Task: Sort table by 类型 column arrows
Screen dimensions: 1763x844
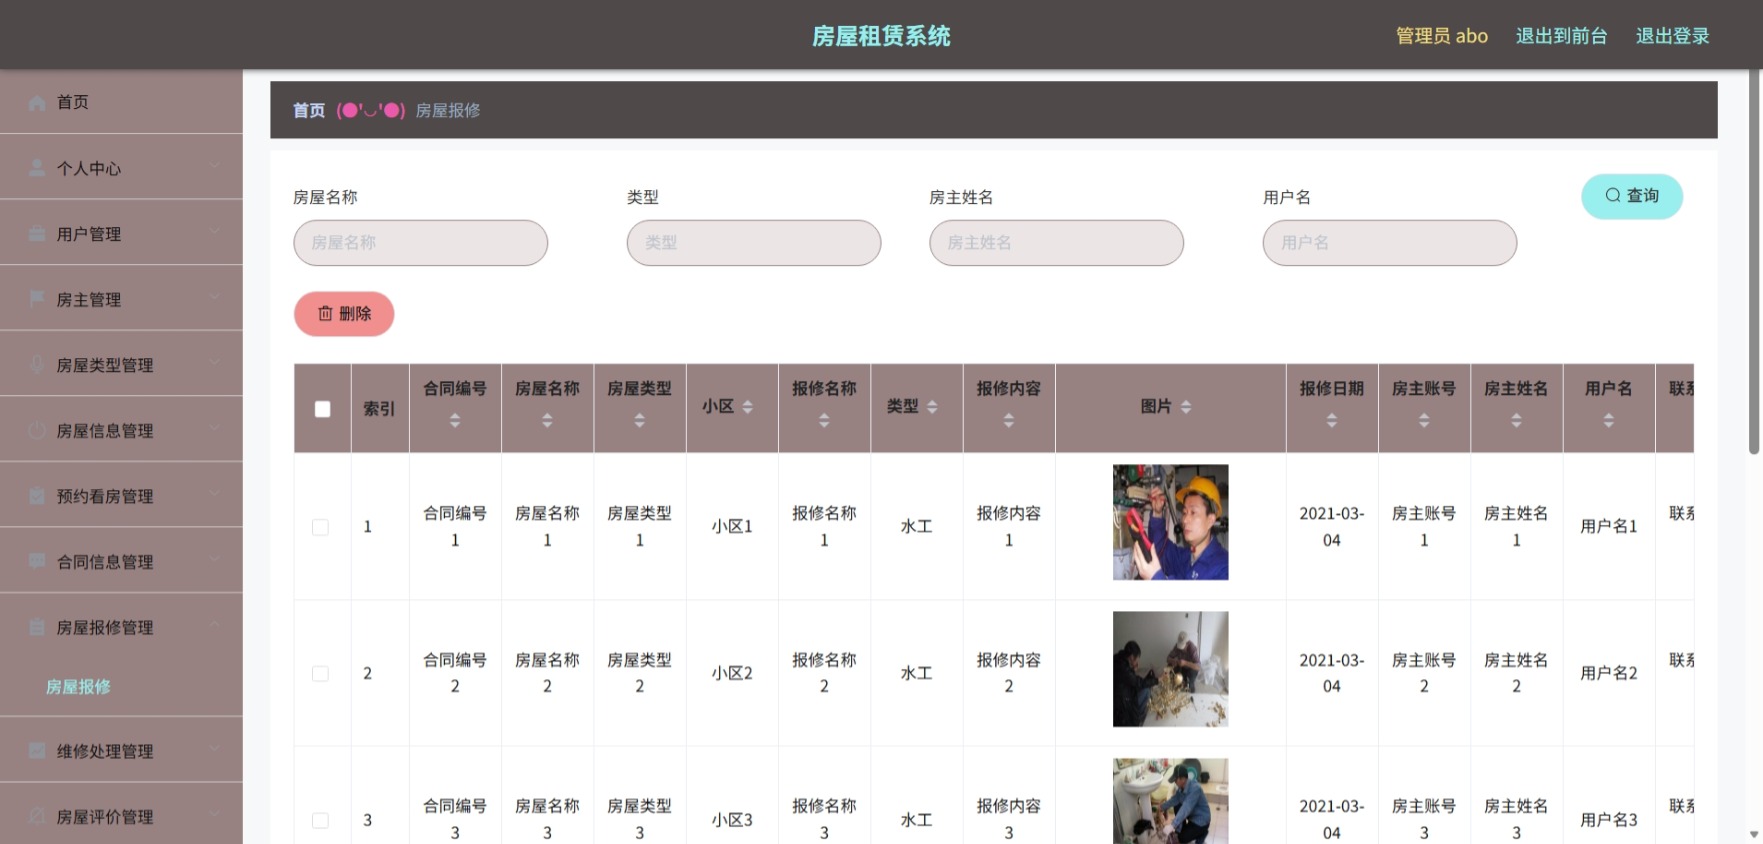Action: point(932,407)
